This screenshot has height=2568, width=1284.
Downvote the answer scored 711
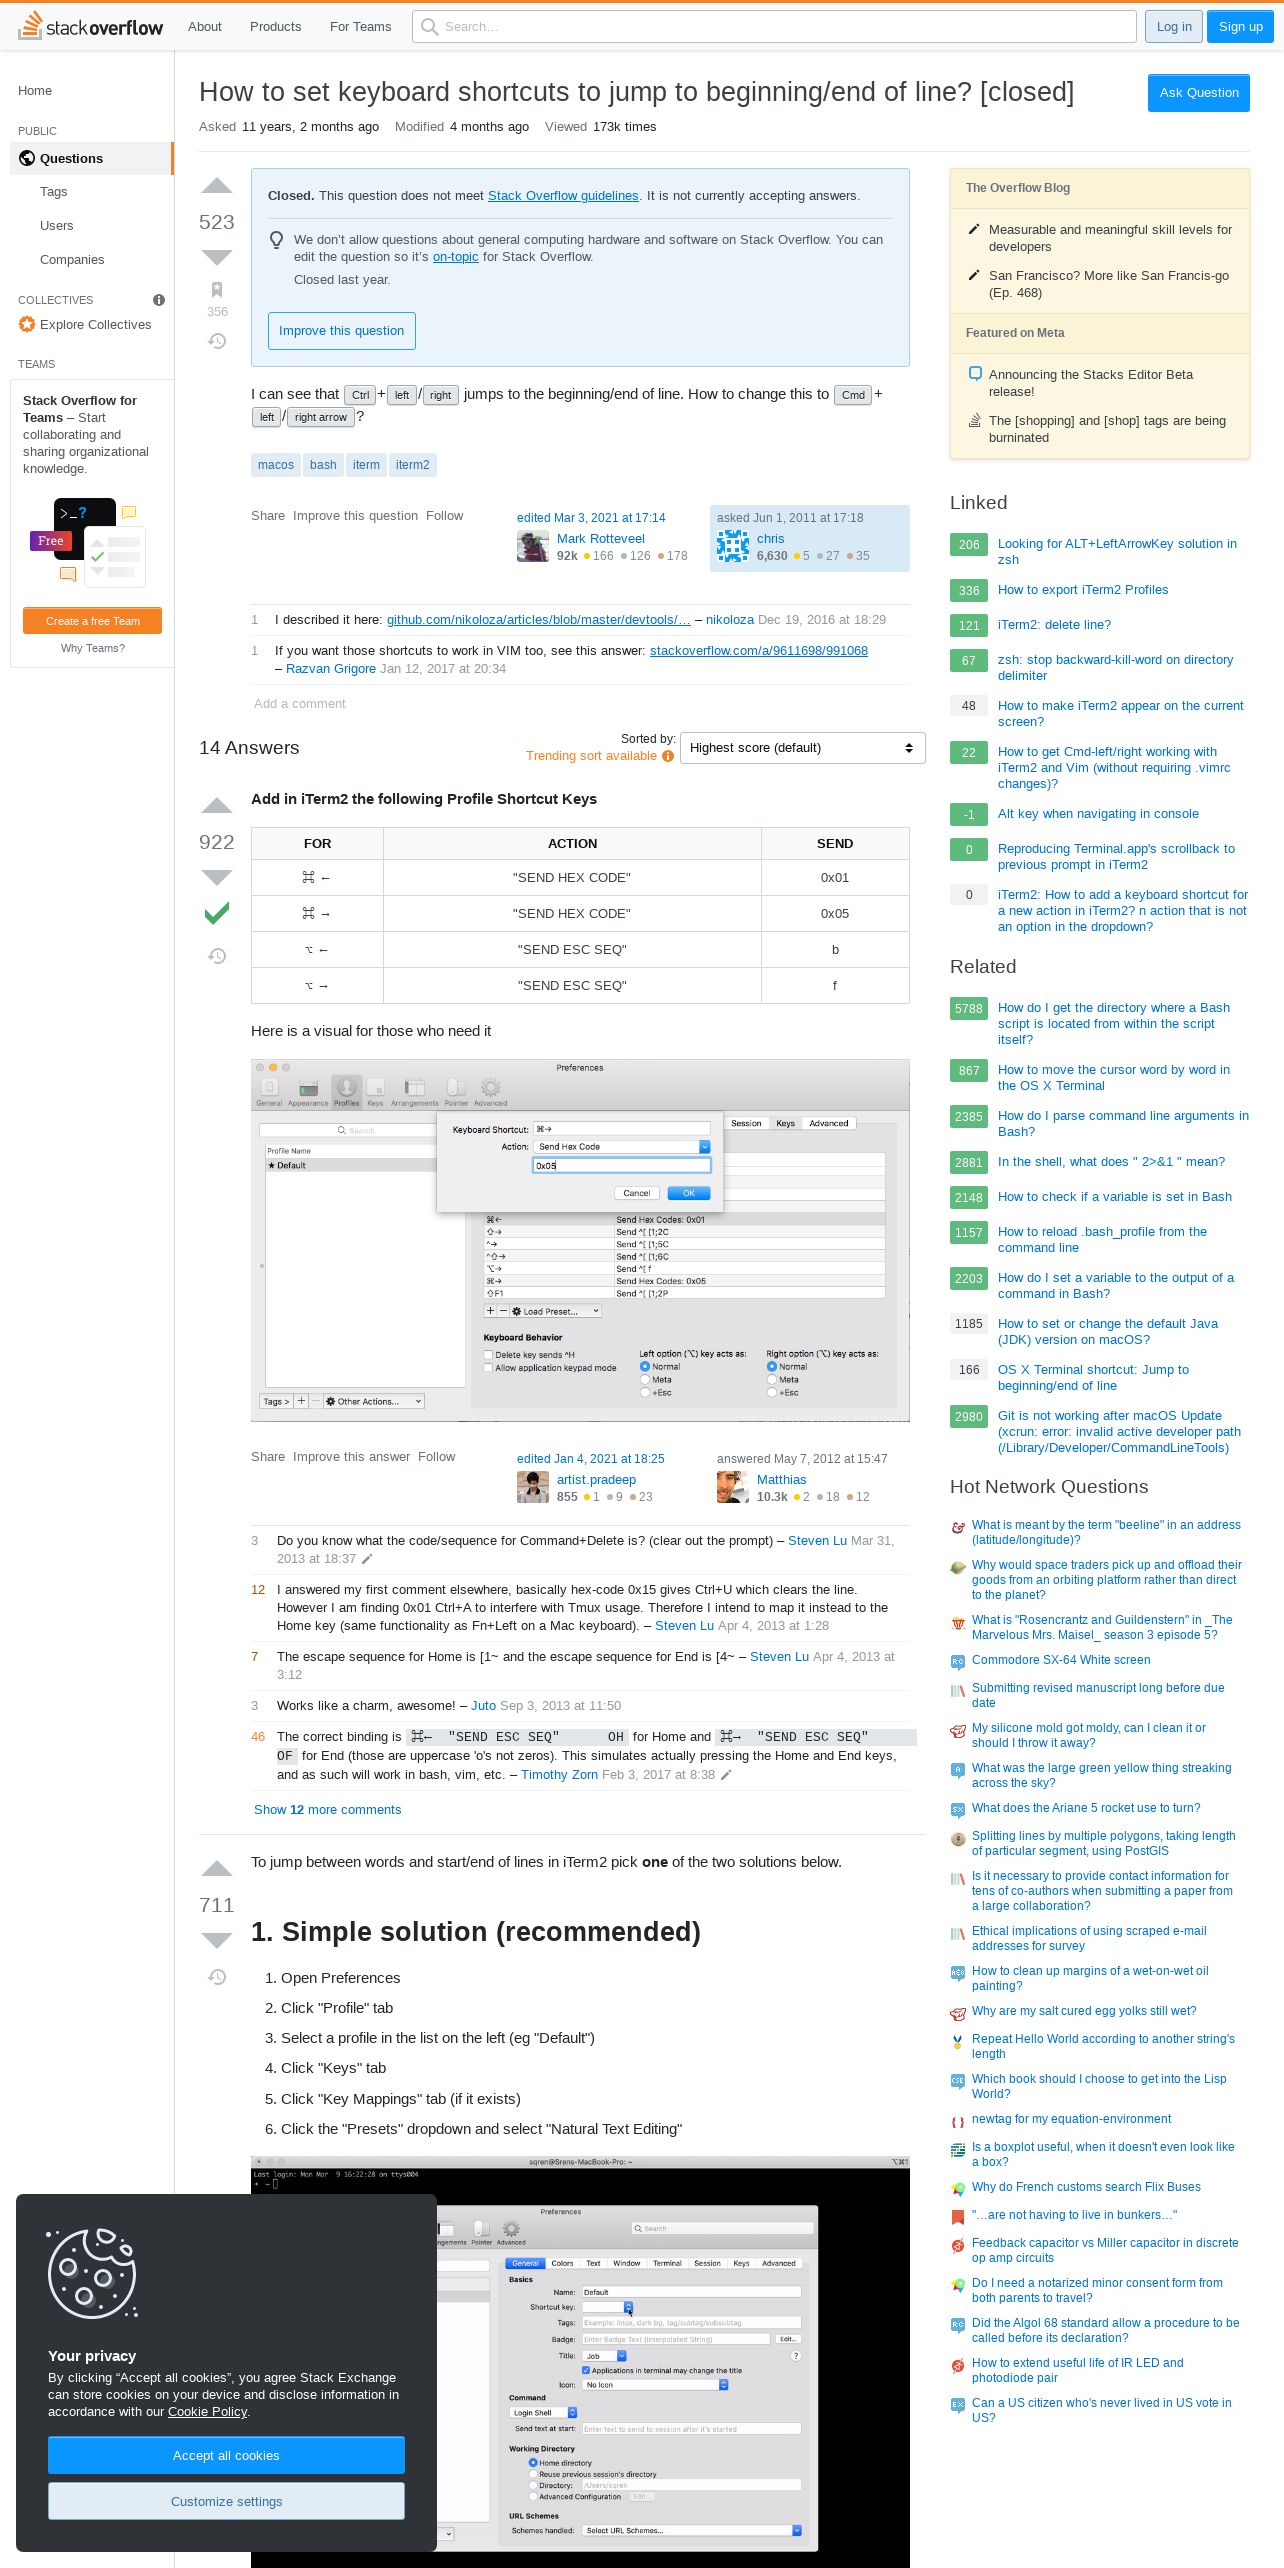[x=217, y=1941]
